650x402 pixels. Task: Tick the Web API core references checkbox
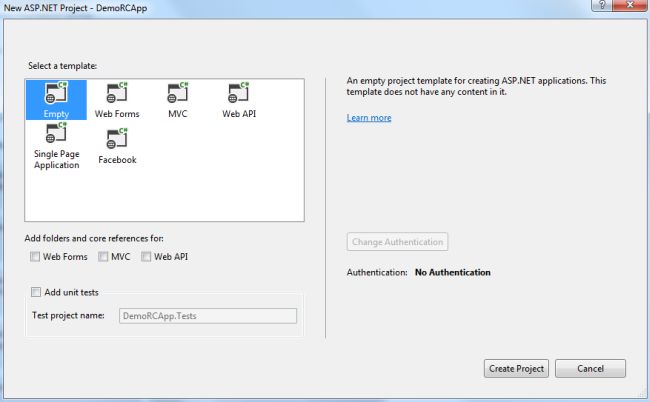(x=146, y=257)
